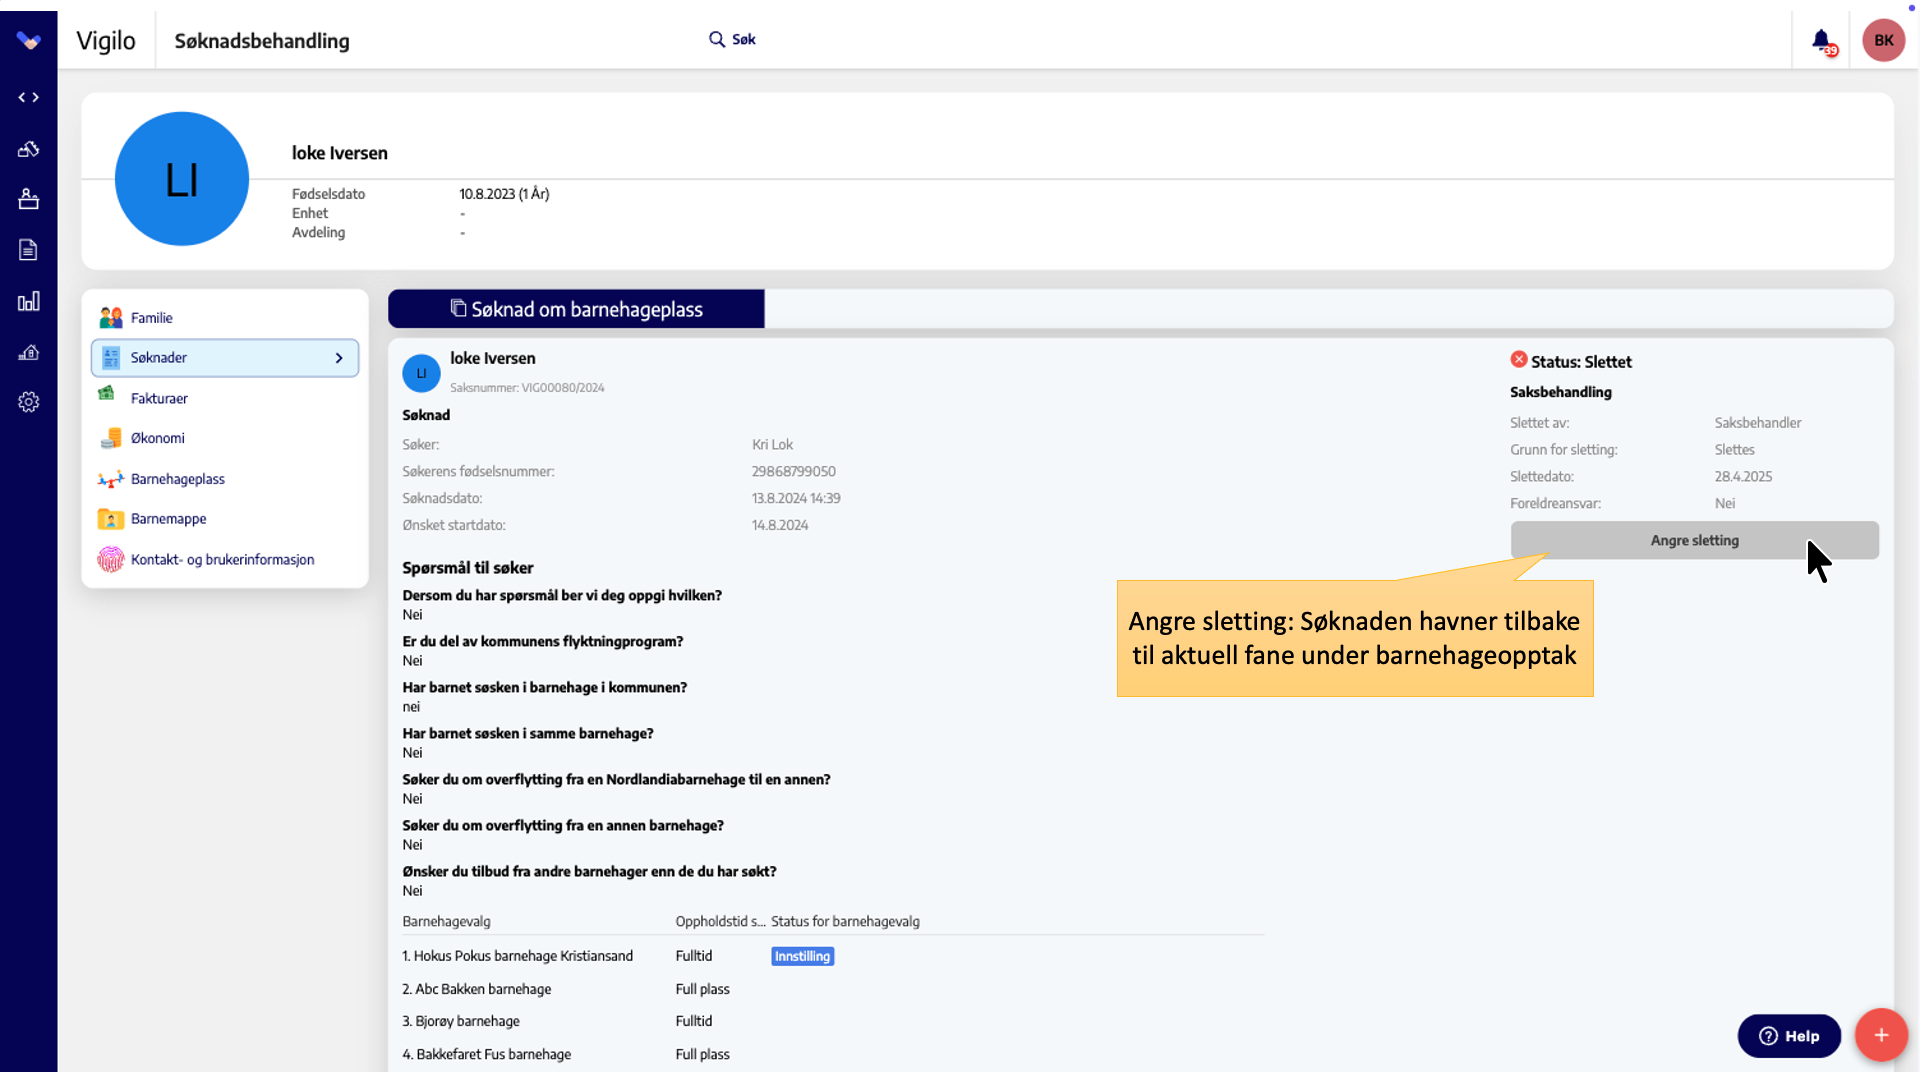The image size is (1920, 1080).
Task: Click the Vigilo title text
Action: pos(106,41)
